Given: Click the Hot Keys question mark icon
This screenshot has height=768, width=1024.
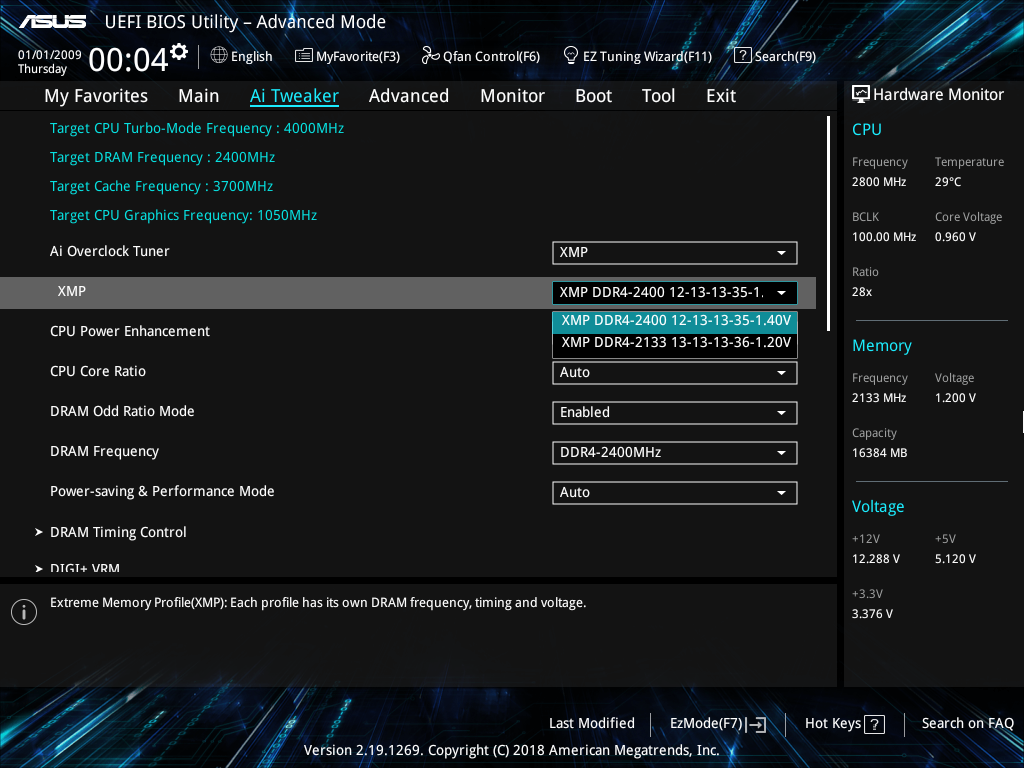Looking at the screenshot, I should tap(874, 724).
